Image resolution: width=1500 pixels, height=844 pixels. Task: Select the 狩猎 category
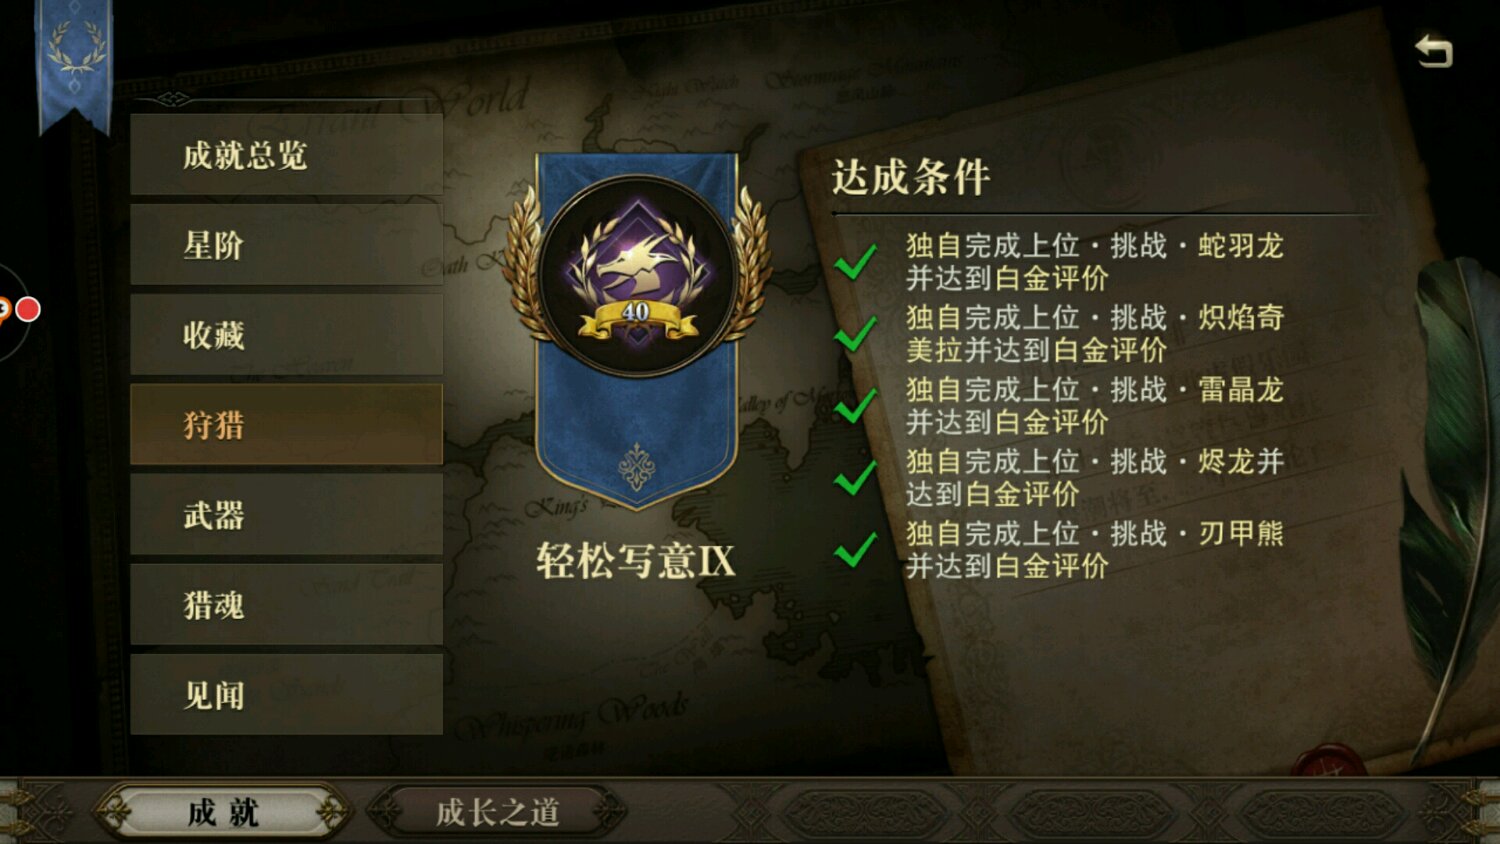point(286,425)
